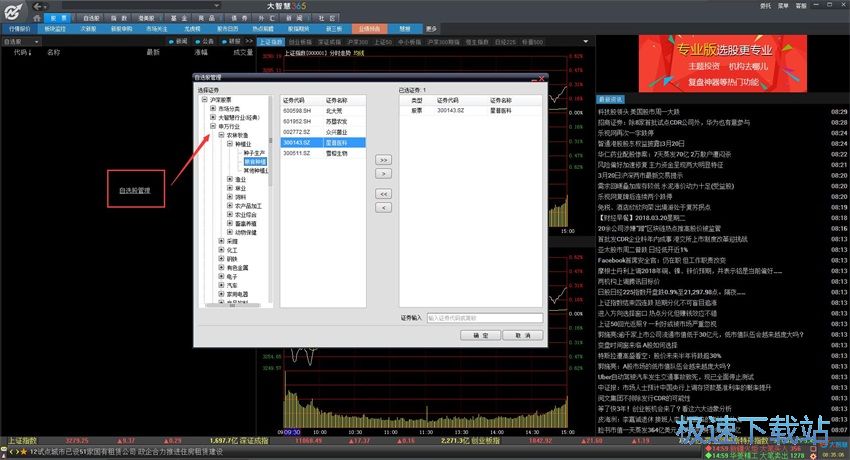
Task: Toggle the 新闻 marker option
Action: (178, 41)
